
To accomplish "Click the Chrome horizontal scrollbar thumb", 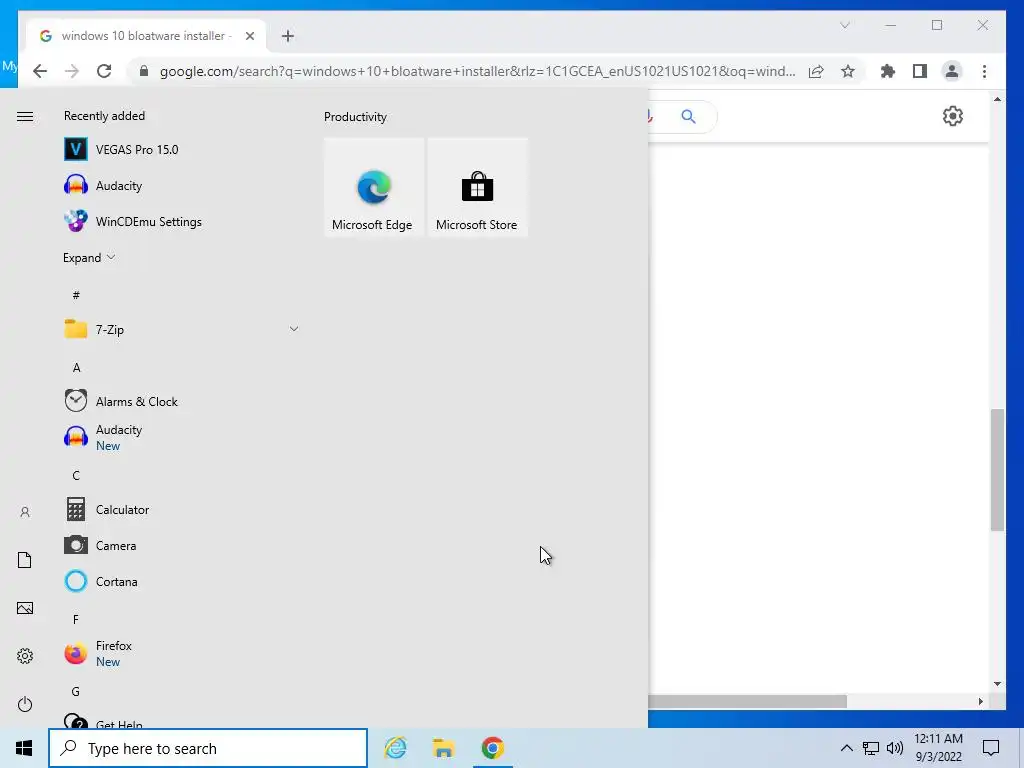I will pos(748,701).
